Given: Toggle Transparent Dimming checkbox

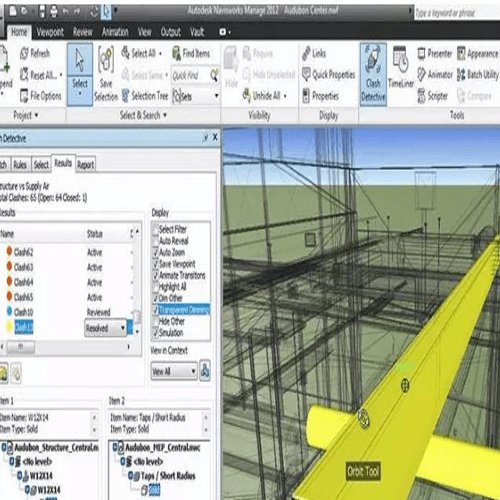Looking at the screenshot, I should pos(155,310).
